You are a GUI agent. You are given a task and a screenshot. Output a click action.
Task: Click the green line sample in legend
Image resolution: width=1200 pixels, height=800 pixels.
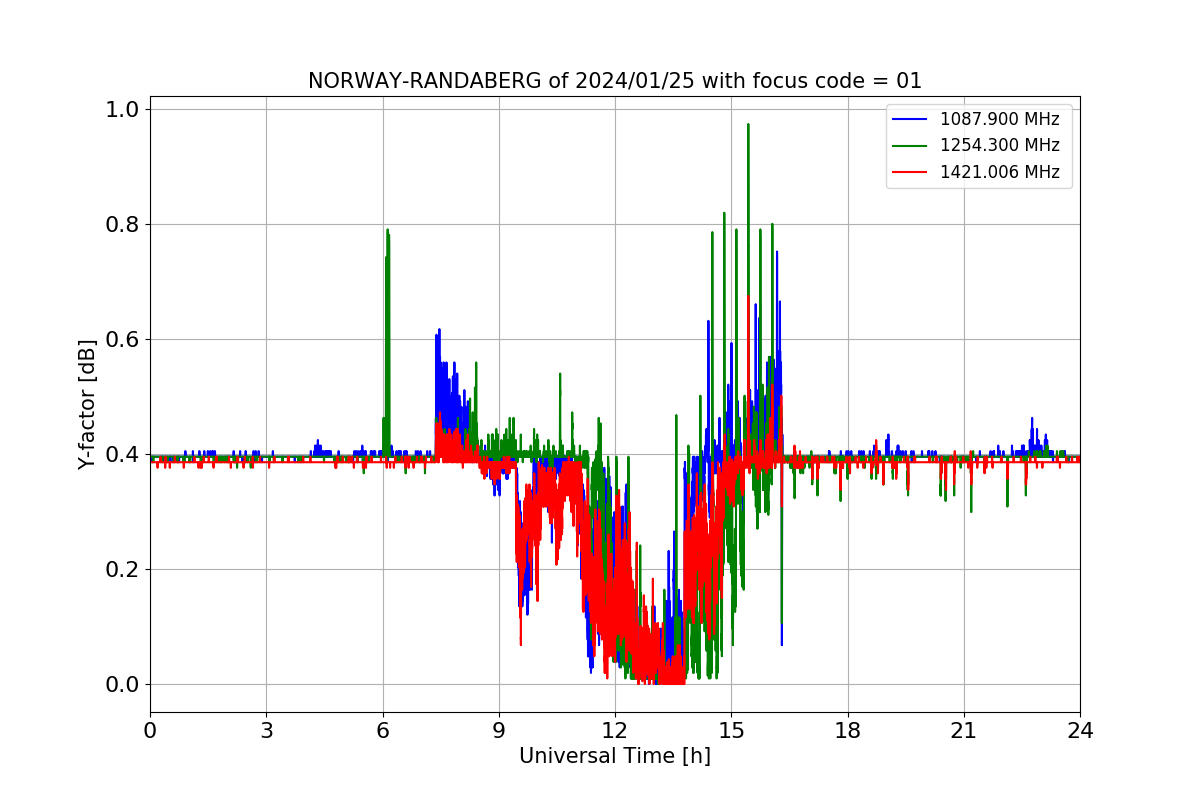coord(909,146)
